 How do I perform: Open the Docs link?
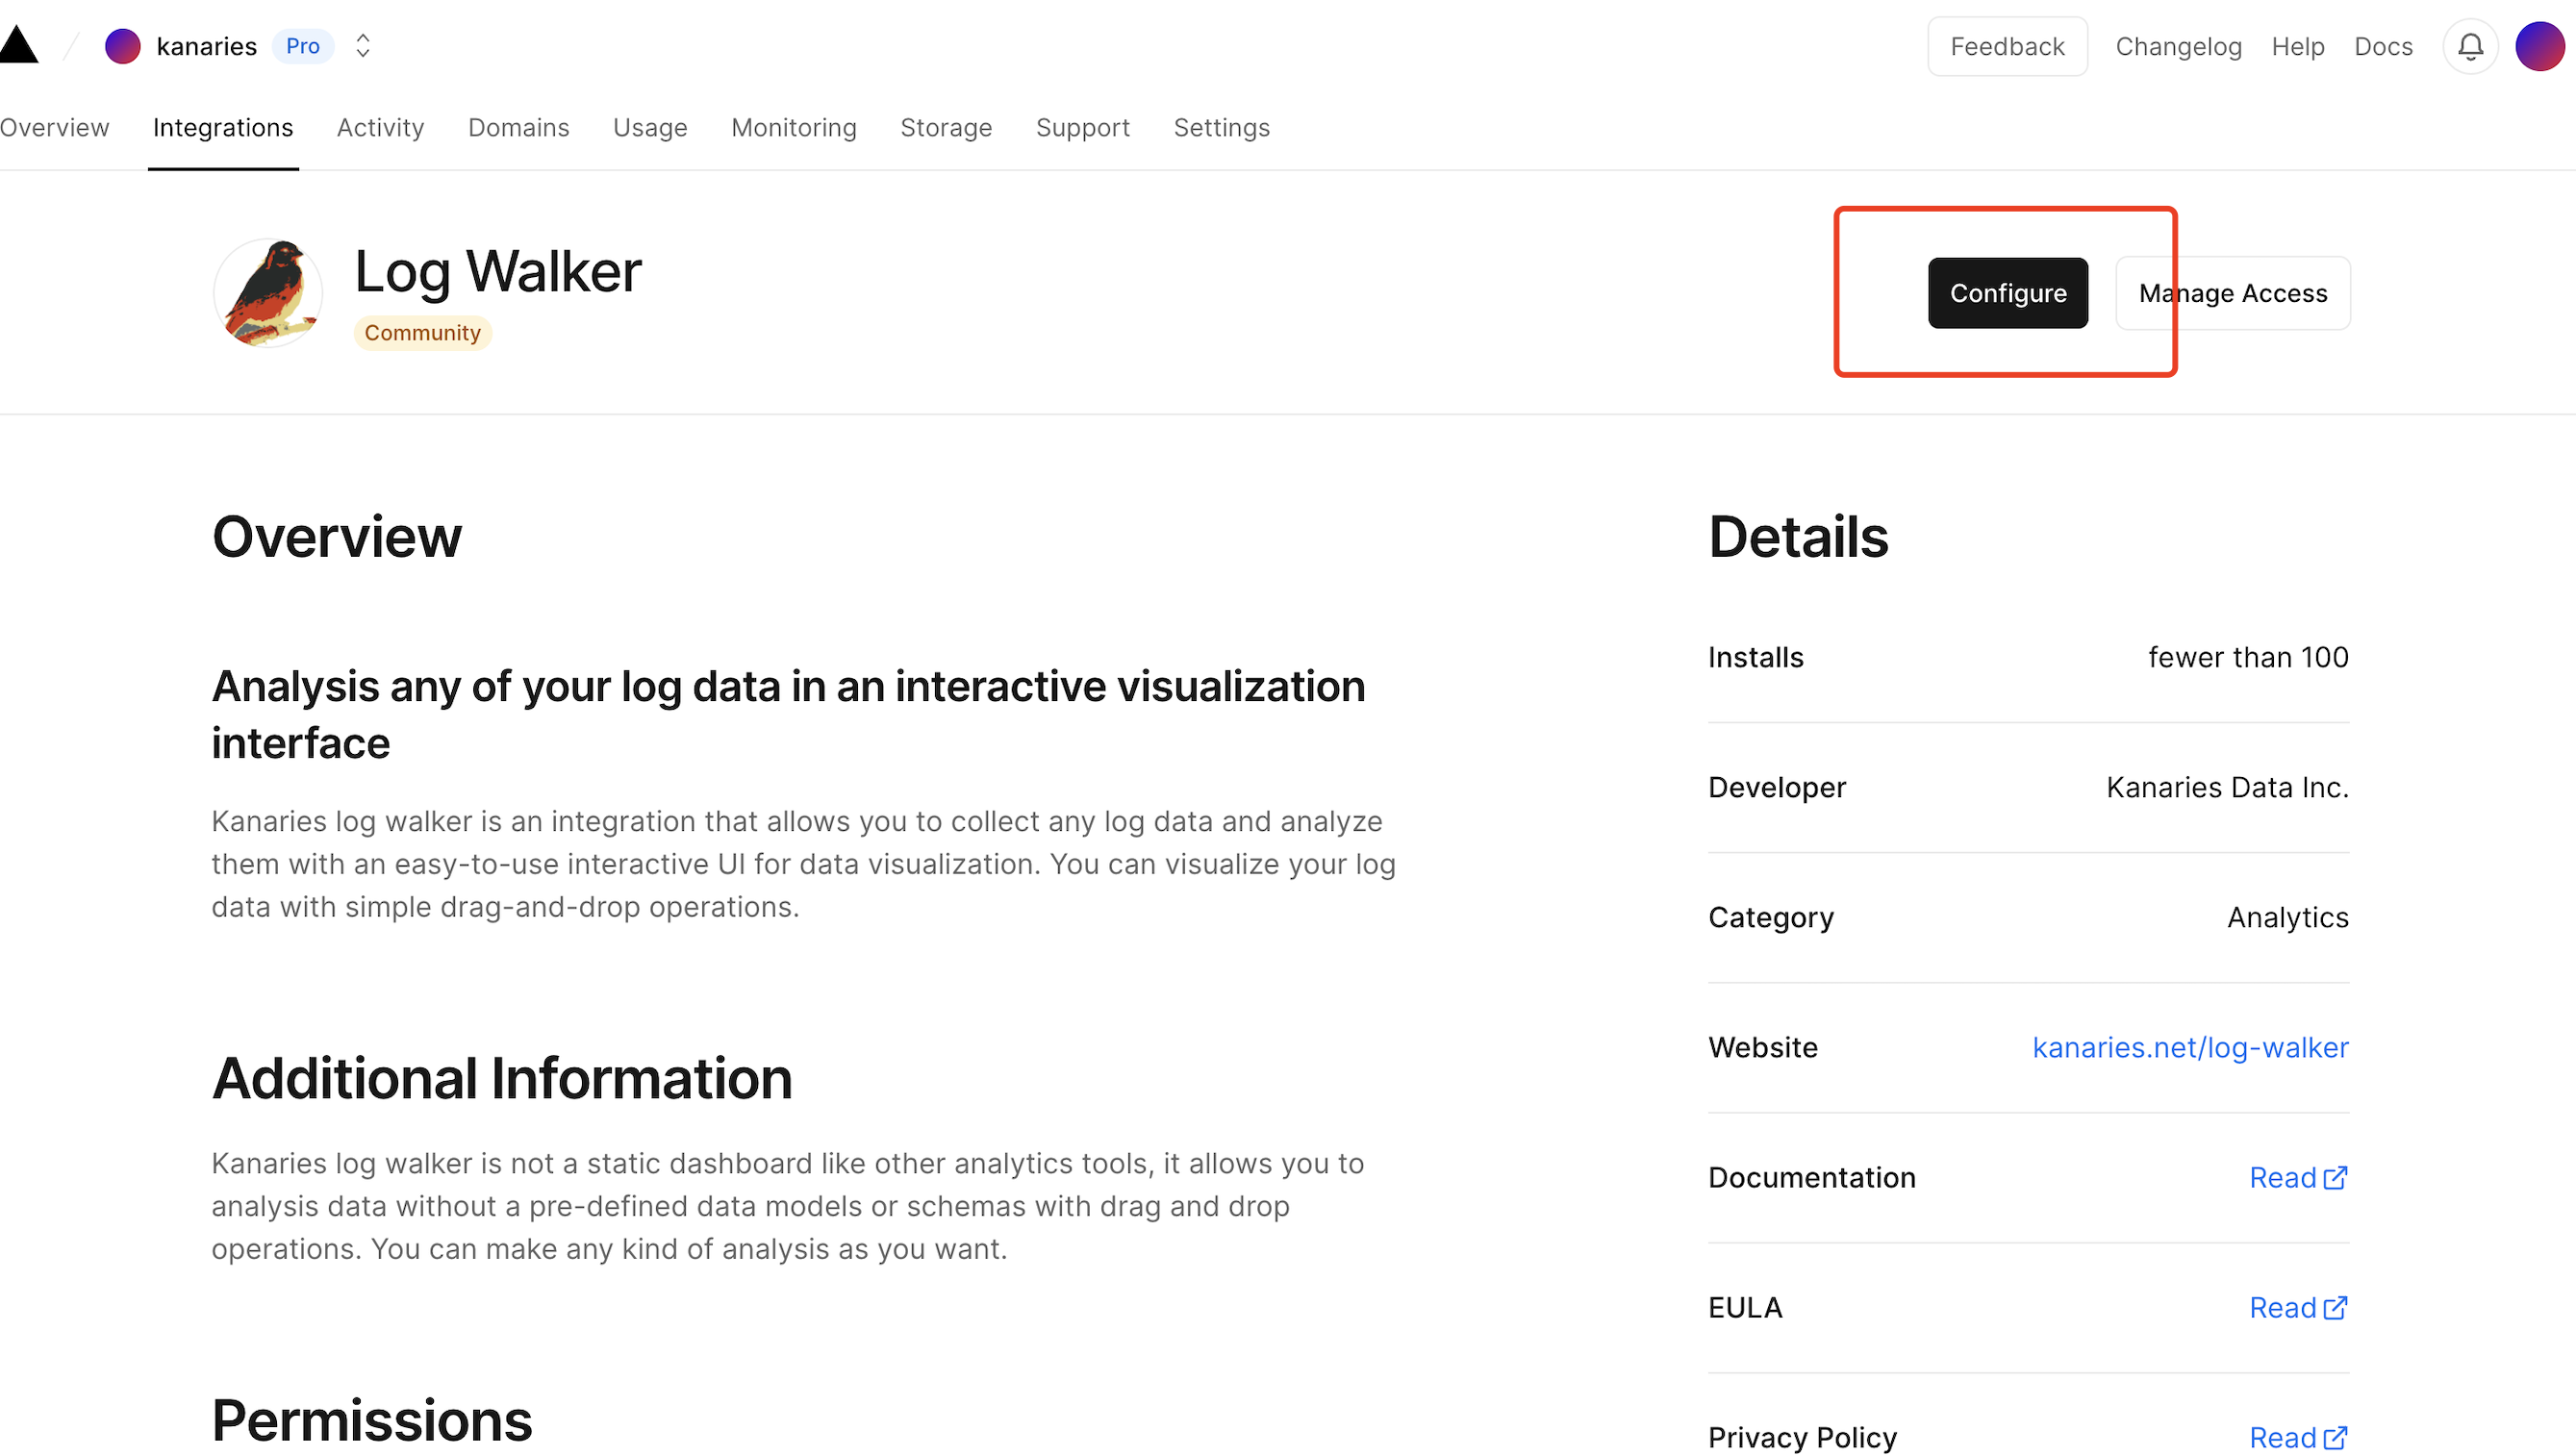(2383, 46)
